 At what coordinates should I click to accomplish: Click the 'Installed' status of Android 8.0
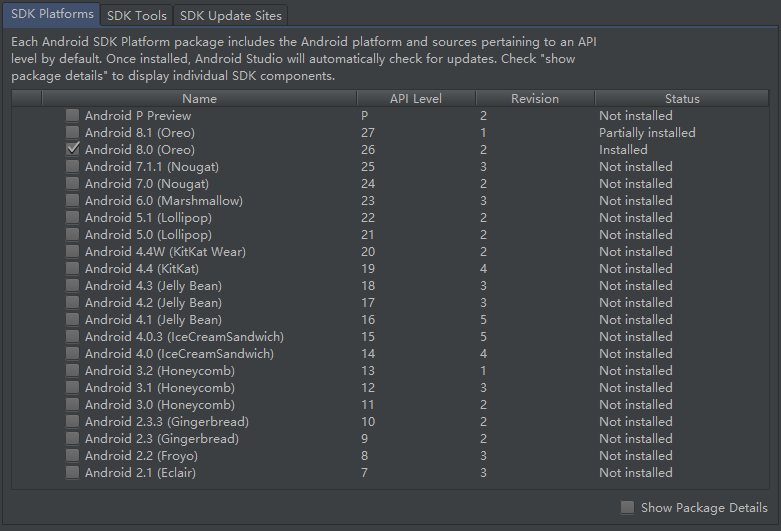pyautogui.click(x=623, y=149)
